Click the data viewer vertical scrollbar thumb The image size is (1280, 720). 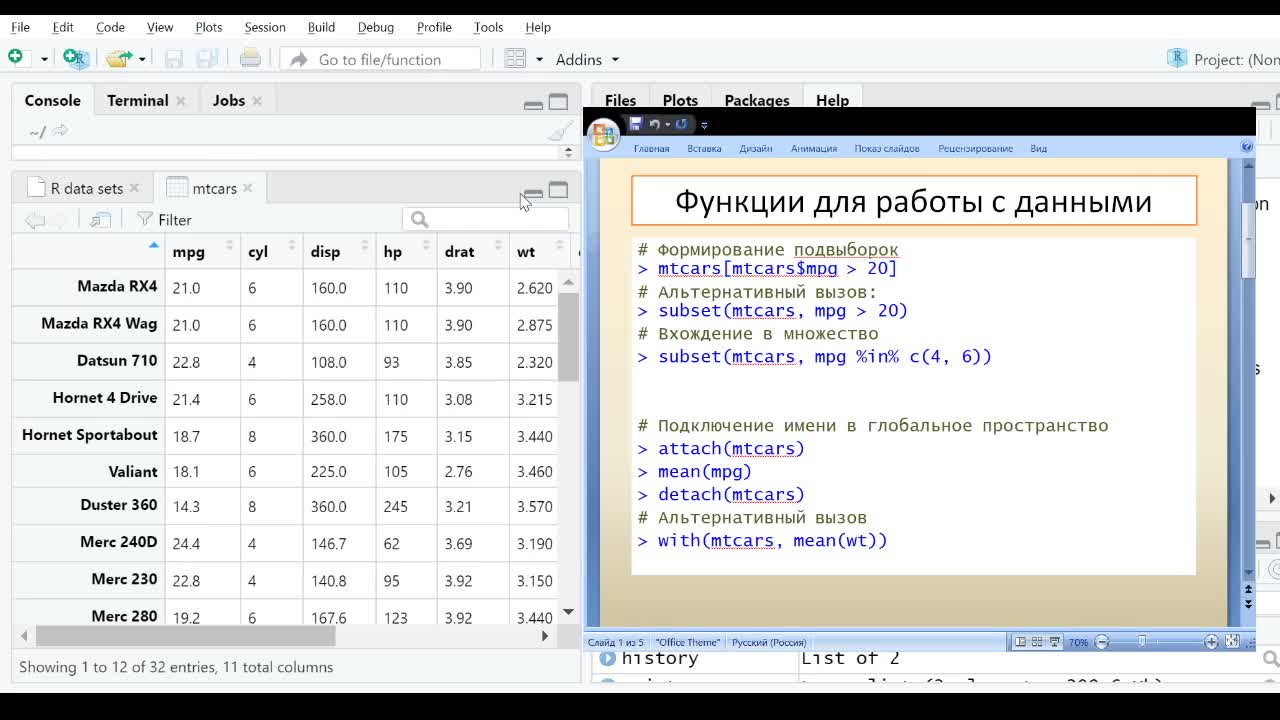click(x=568, y=337)
